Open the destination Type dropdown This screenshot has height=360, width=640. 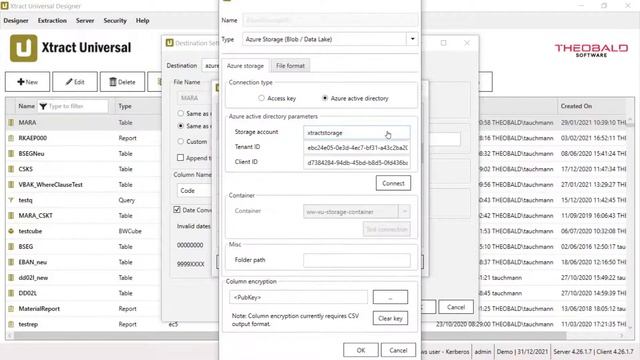pos(412,39)
